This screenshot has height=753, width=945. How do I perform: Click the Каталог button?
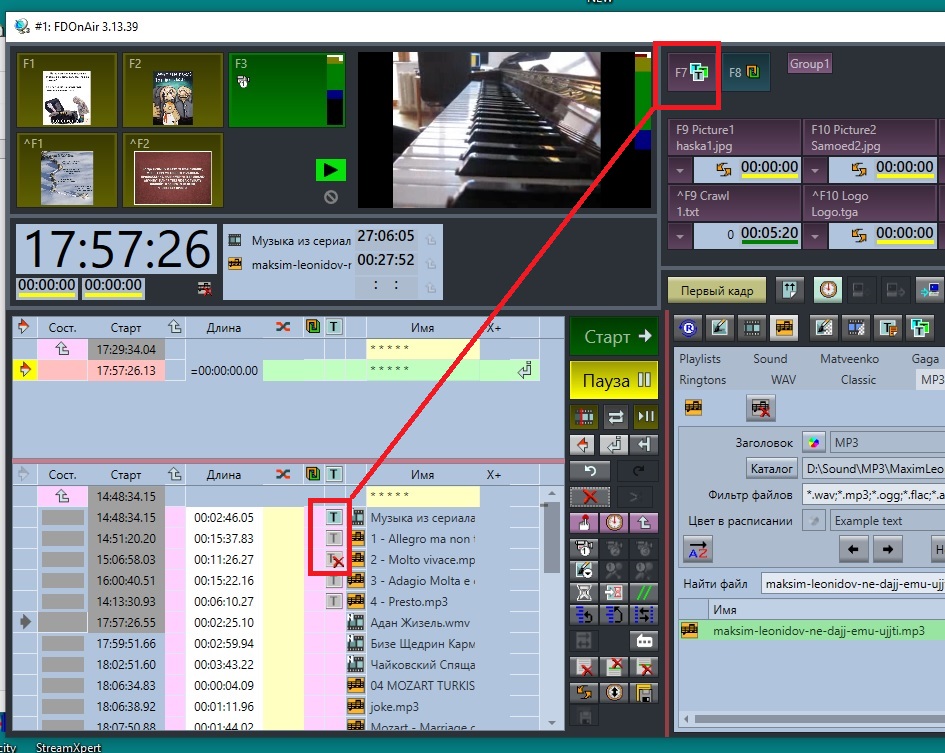point(771,468)
